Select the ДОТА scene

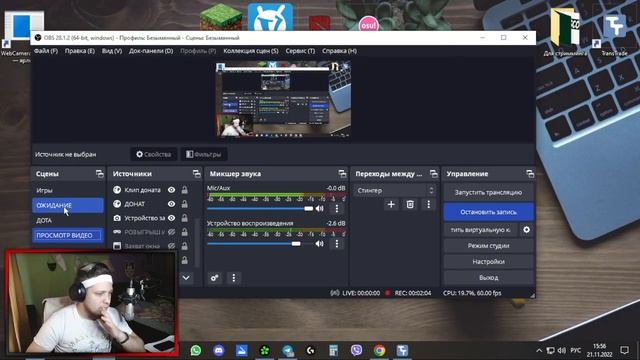point(68,220)
